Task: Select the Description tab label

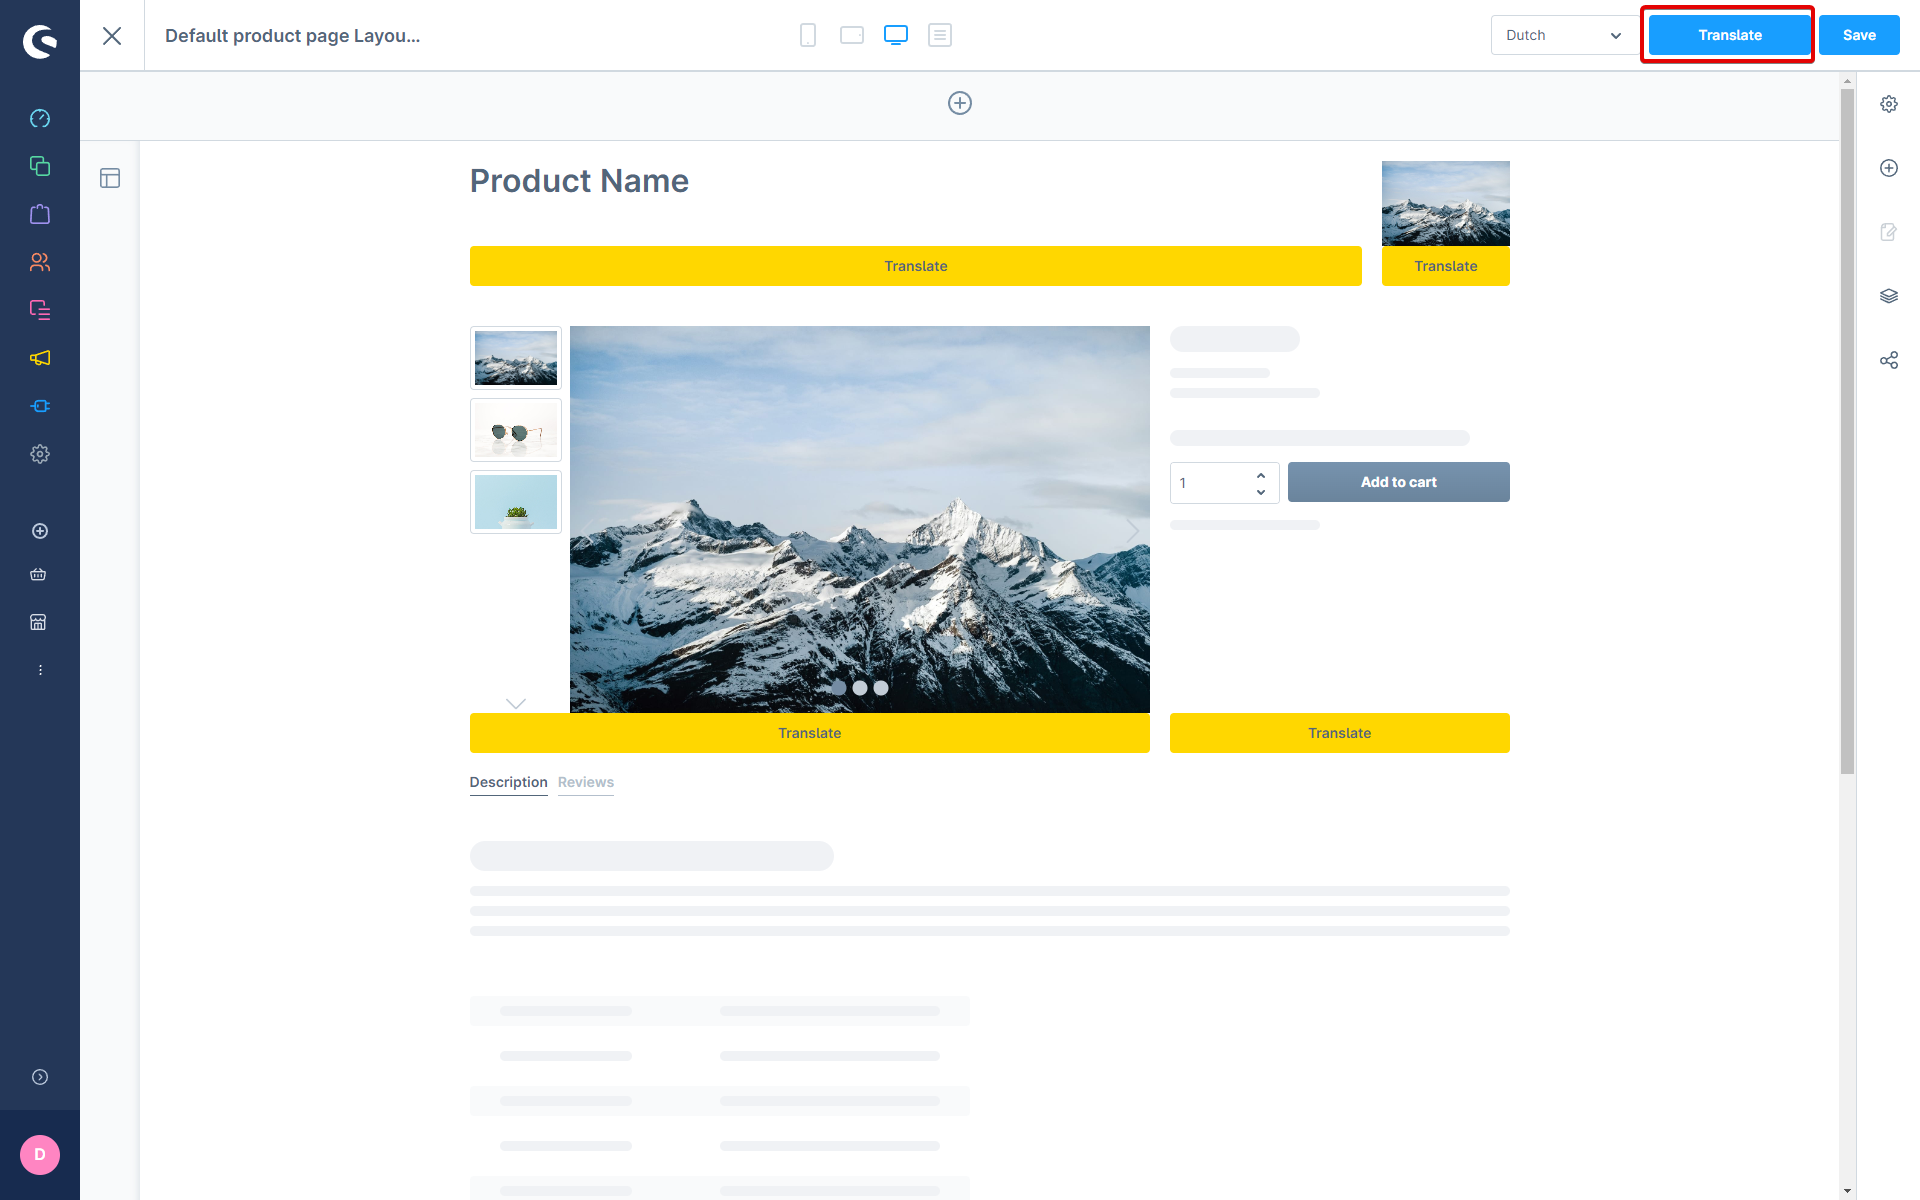Action: click(510, 781)
